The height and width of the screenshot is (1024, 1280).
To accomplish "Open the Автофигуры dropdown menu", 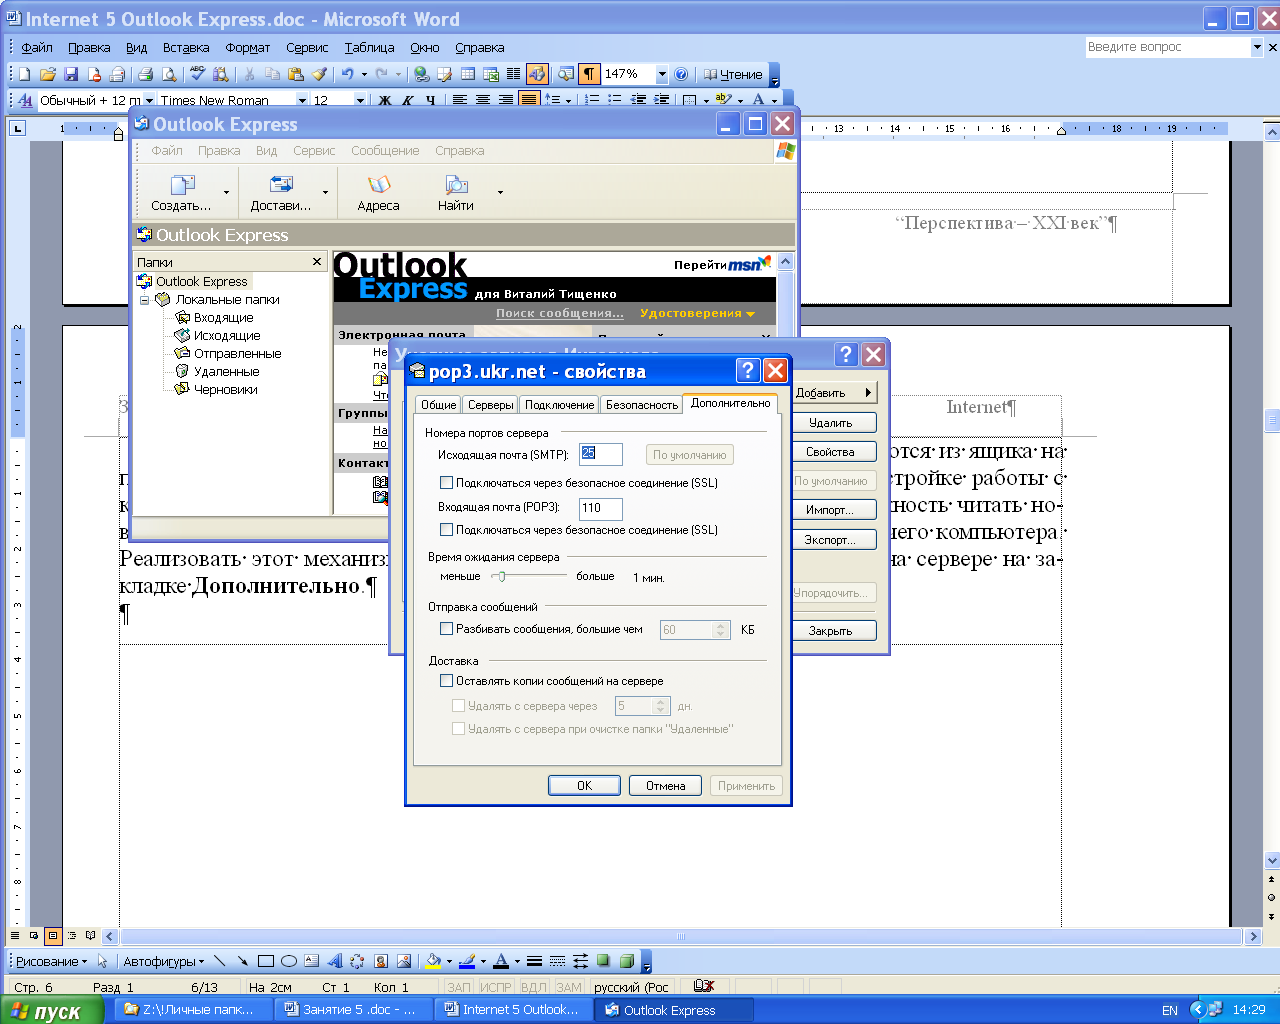I will pos(163,961).
